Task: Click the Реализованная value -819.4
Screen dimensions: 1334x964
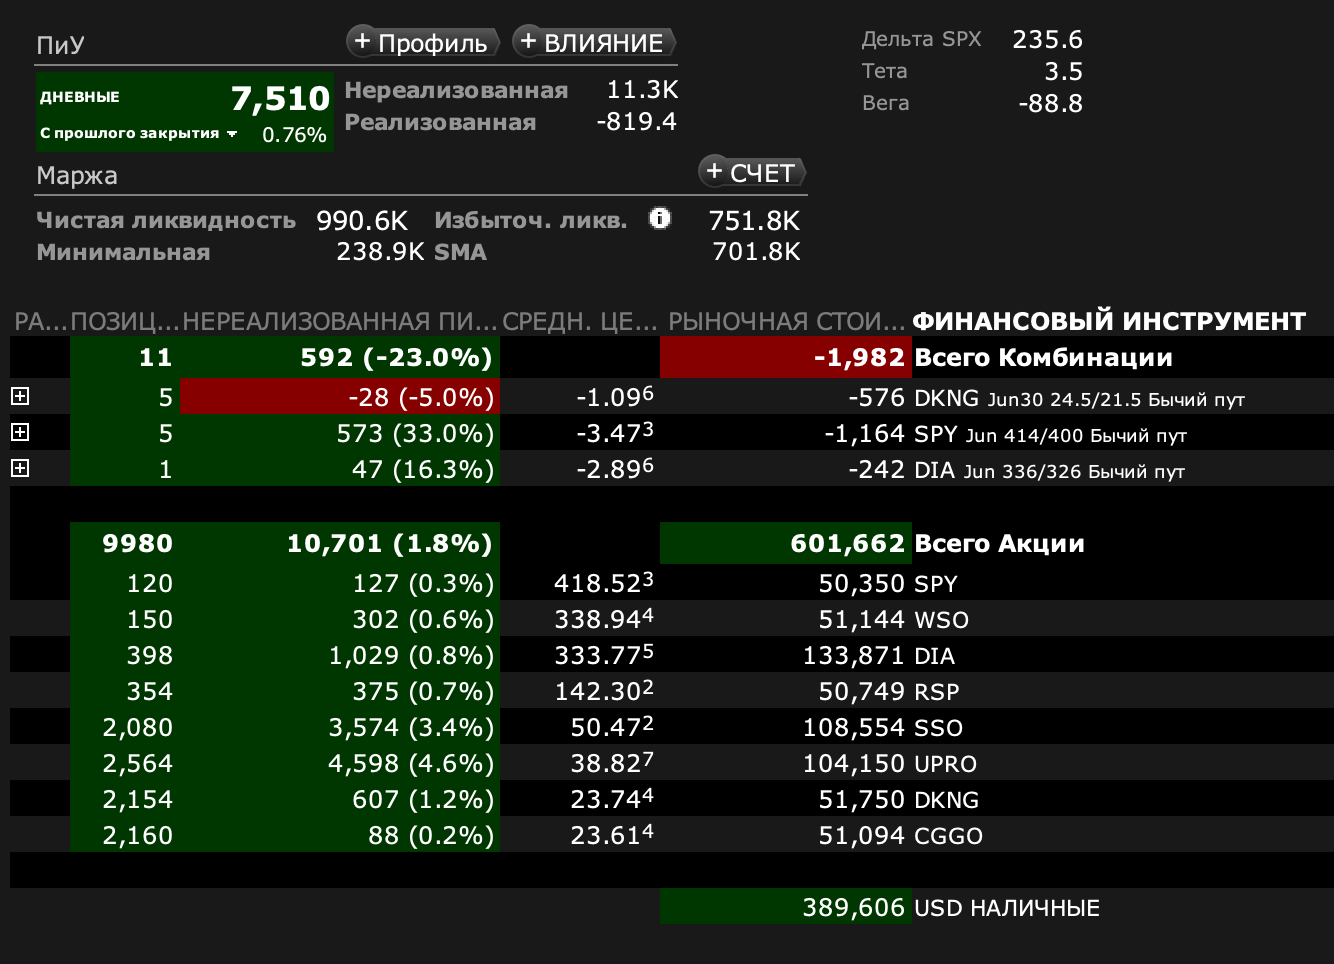Action: click(636, 122)
